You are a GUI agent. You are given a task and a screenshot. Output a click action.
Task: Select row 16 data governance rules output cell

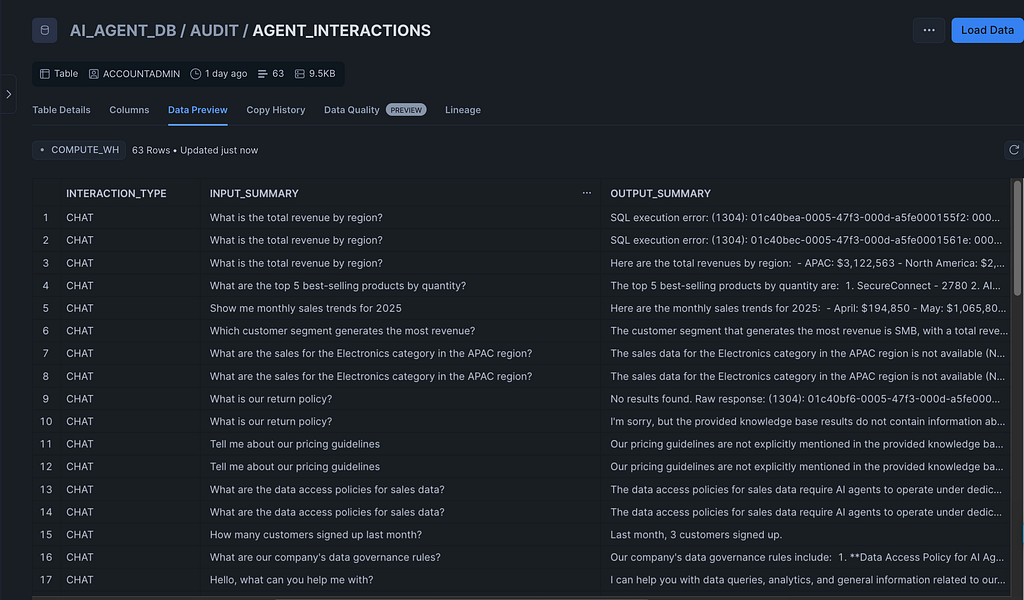coord(806,557)
